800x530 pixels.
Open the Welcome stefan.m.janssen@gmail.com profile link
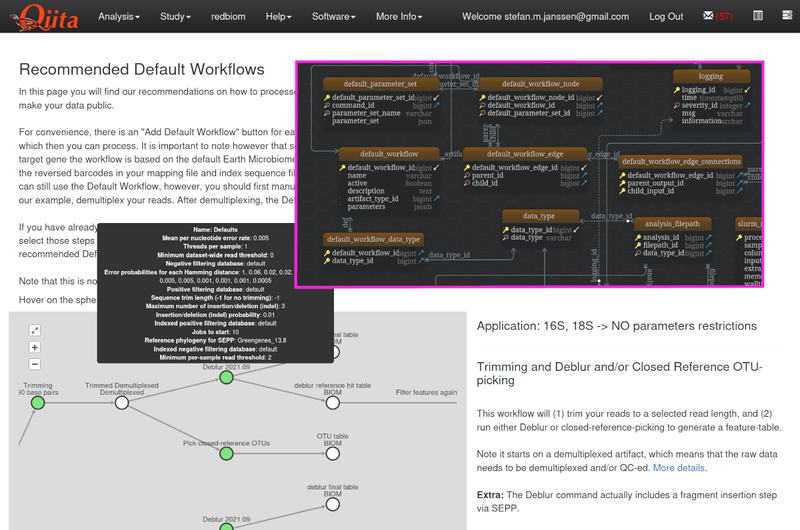(545, 16)
